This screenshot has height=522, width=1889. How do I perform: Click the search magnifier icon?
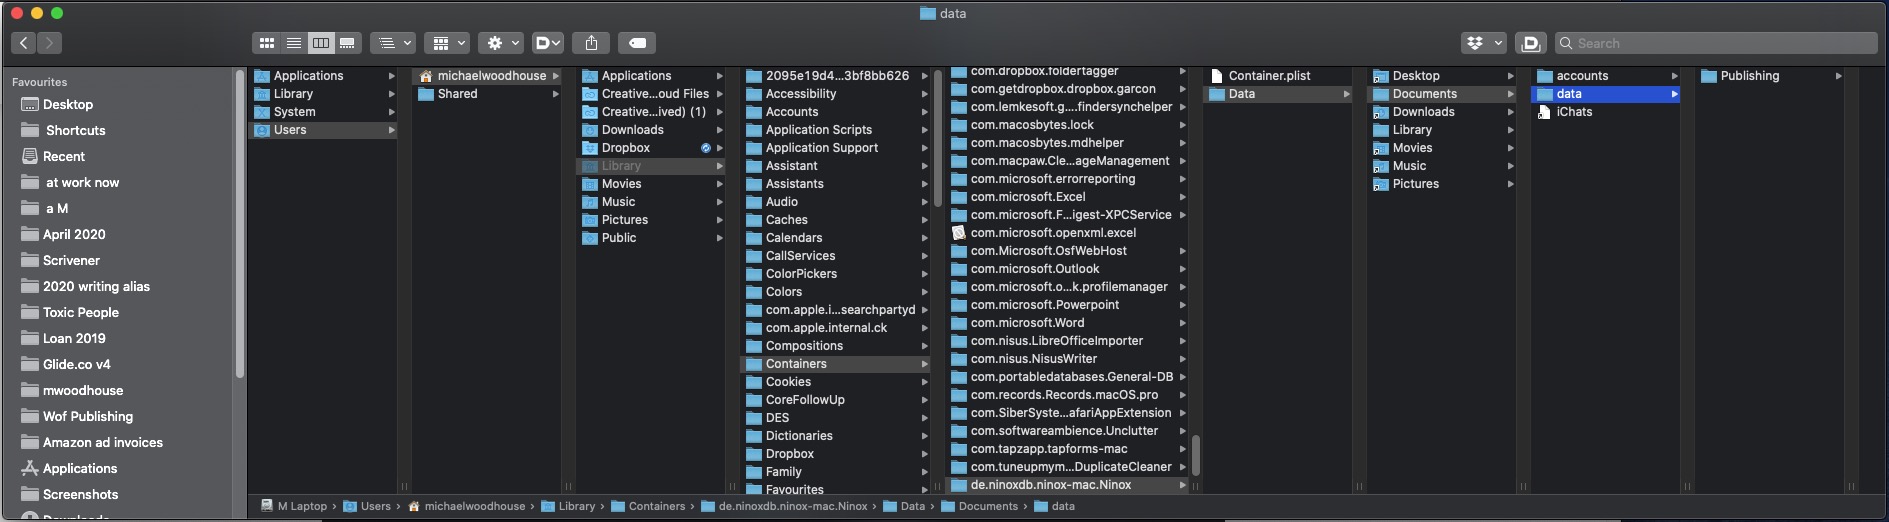point(1566,43)
